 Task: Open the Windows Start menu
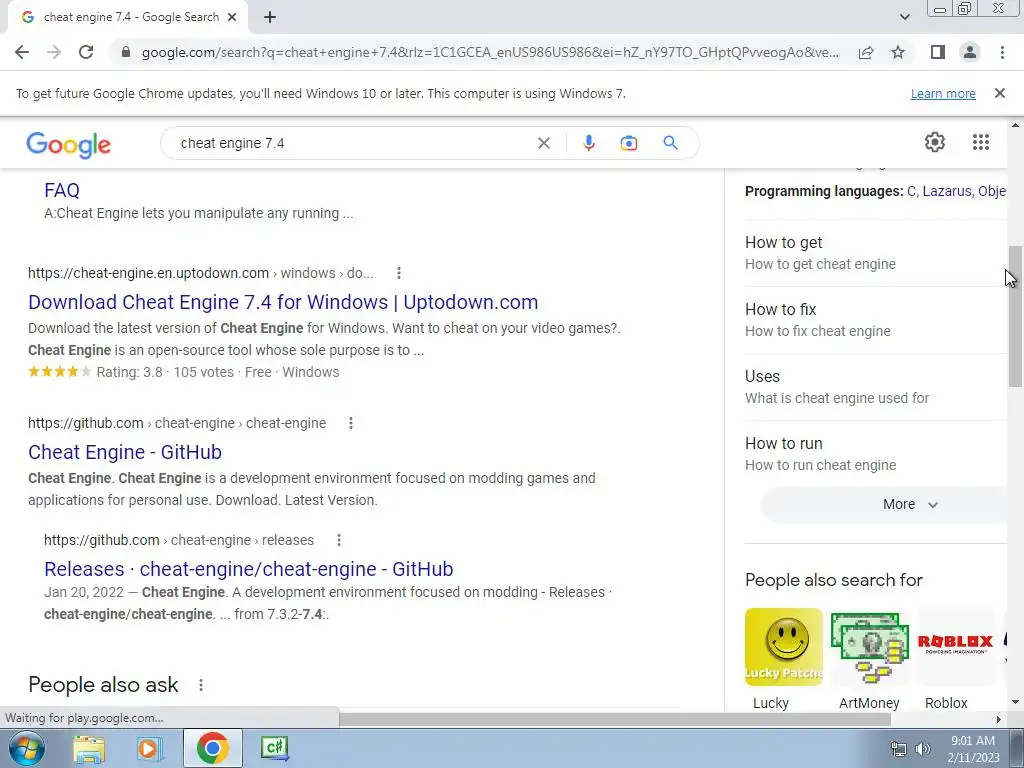pyautogui.click(x=26, y=748)
